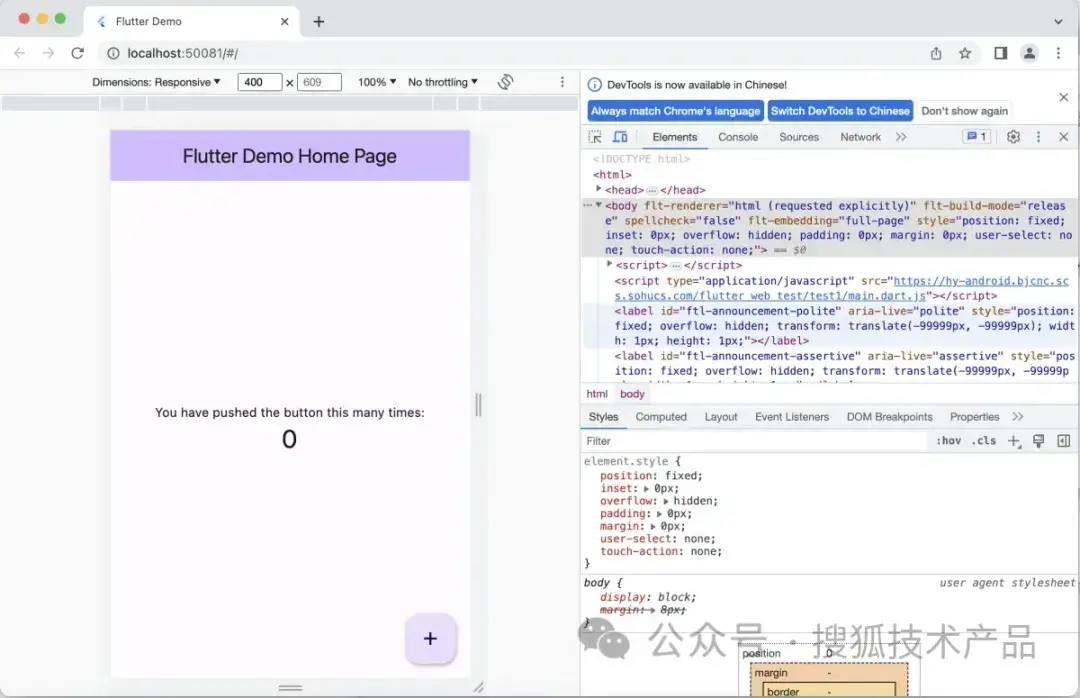Open the Layout tab

click(720, 417)
